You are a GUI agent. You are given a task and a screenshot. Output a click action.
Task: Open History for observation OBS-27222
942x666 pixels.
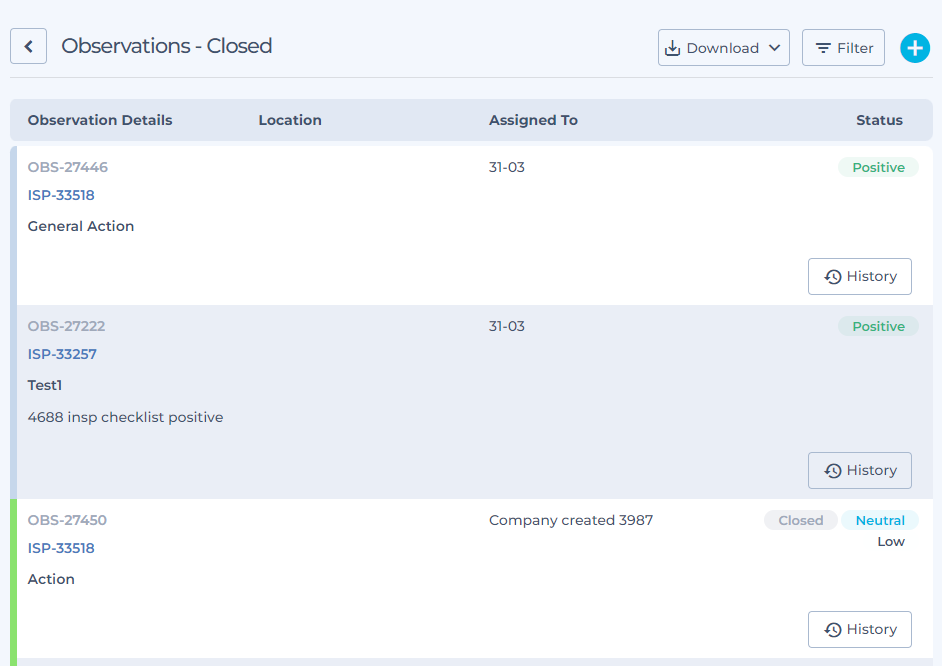(859, 471)
